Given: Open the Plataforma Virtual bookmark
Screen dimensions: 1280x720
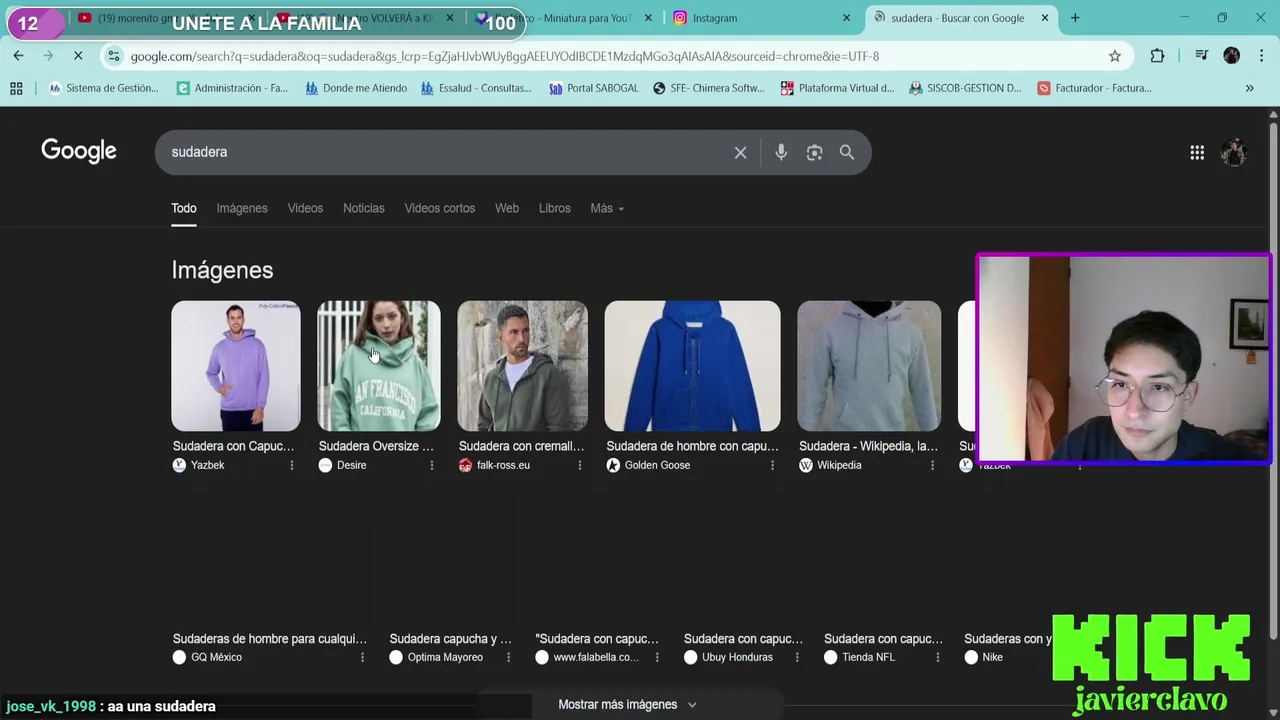Looking at the screenshot, I should (837, 88).
